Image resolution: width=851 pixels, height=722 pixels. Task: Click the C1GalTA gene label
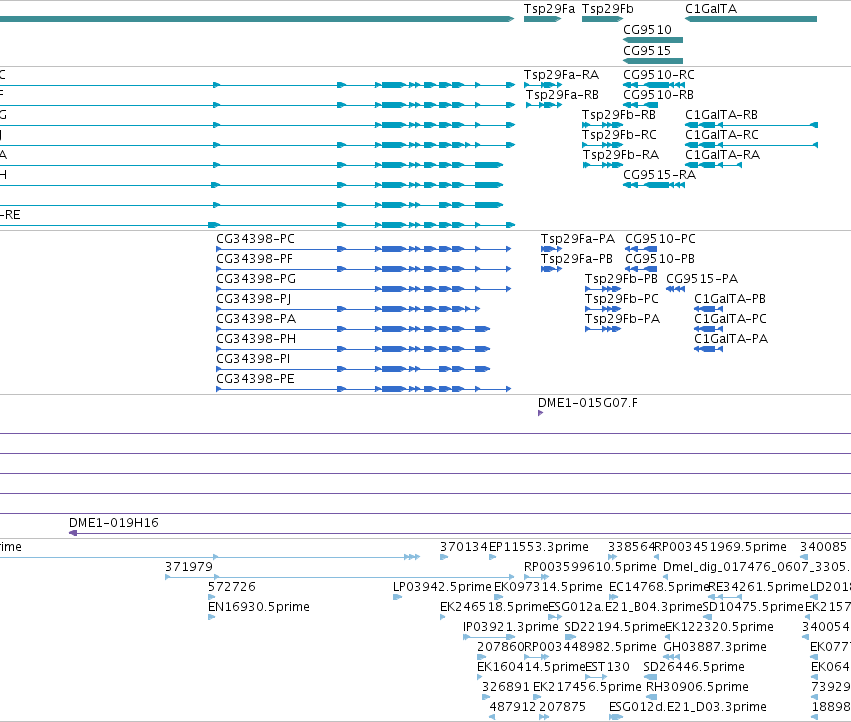pos(711,9)
